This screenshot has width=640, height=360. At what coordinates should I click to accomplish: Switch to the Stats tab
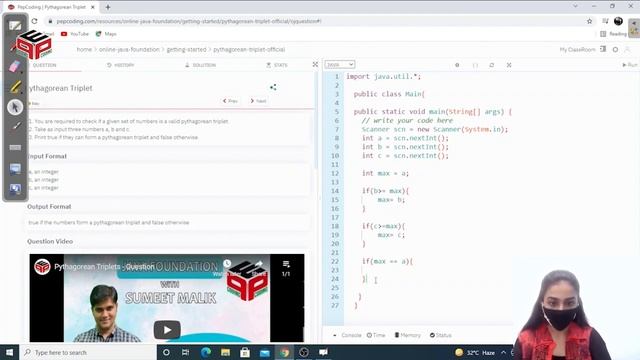tap(277, 65)
